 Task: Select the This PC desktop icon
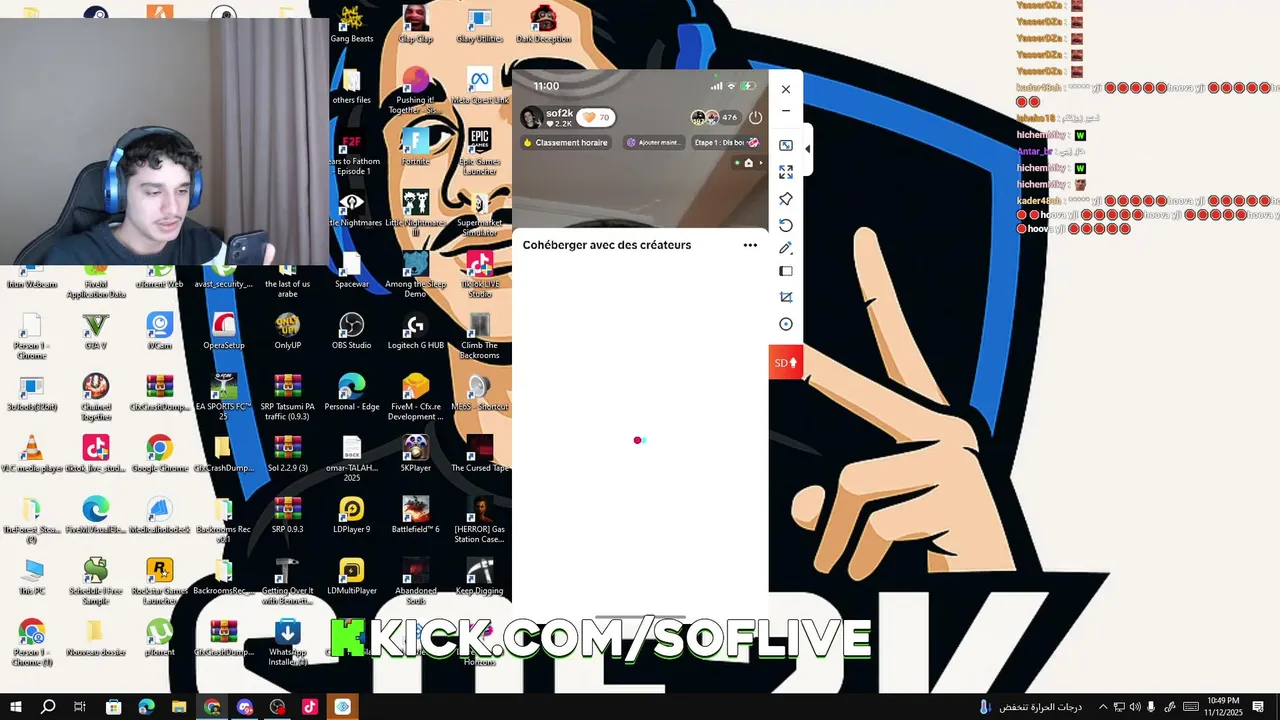[x=32, y=577]
